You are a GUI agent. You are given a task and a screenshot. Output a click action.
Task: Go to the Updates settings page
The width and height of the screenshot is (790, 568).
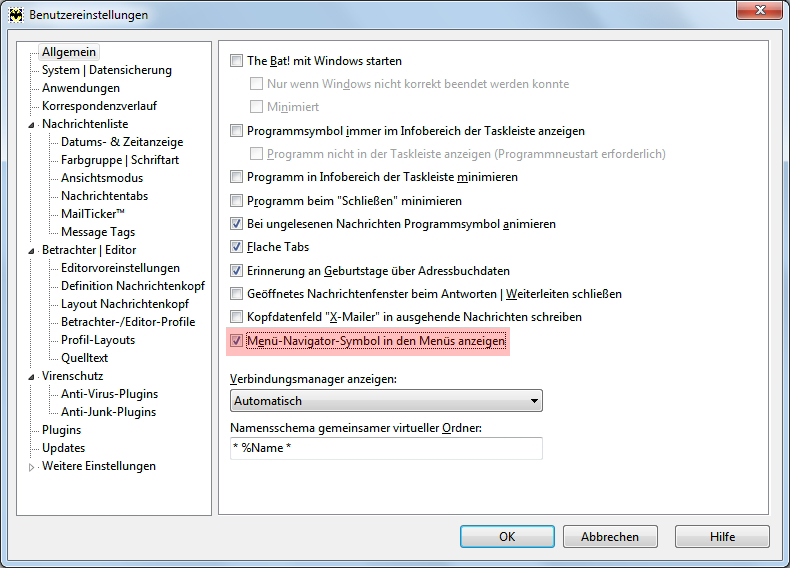(63, 448)
